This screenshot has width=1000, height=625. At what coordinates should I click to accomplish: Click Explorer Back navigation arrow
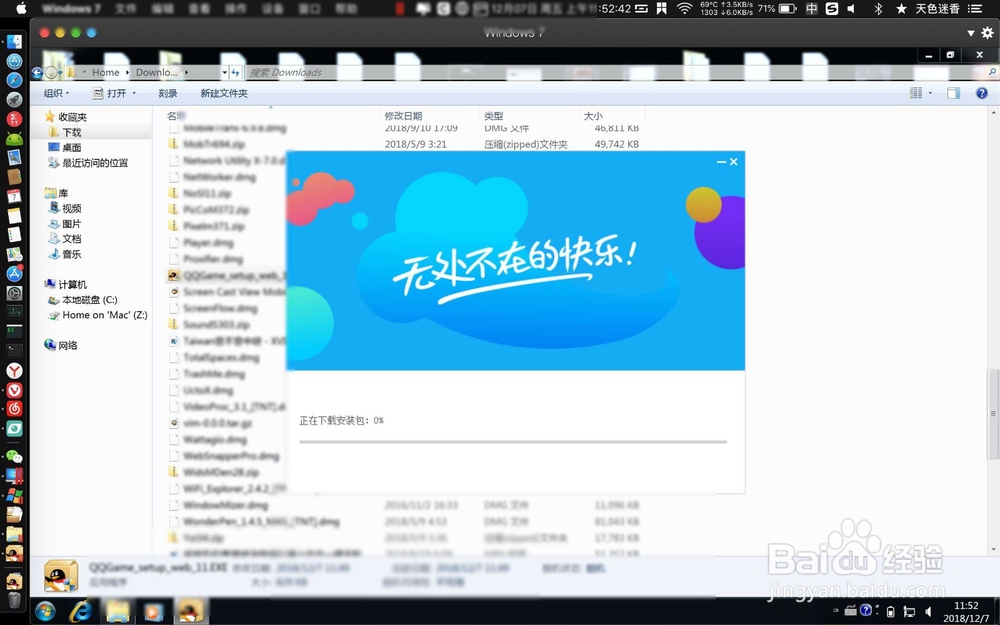[37, 73]
